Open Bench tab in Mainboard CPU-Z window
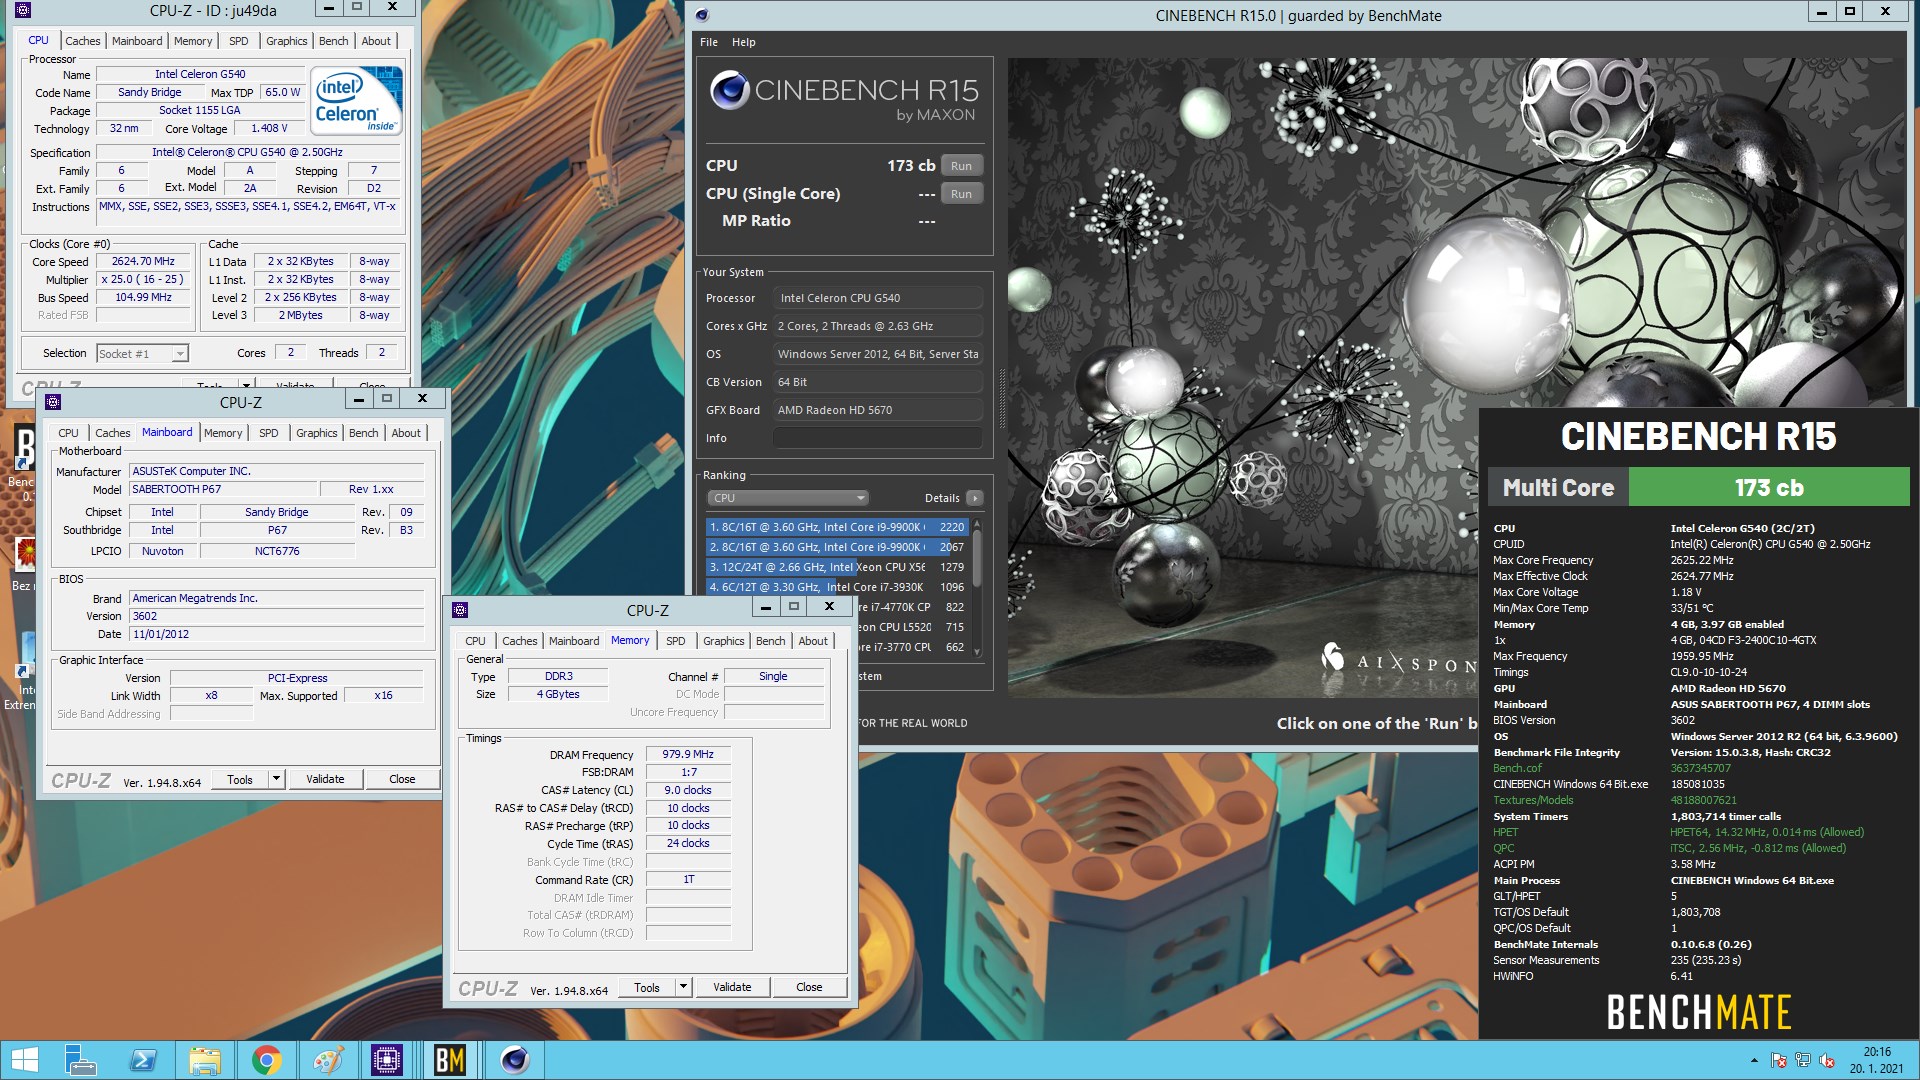The width and height of the screenshot is (1920, 1080). [363, 433]
